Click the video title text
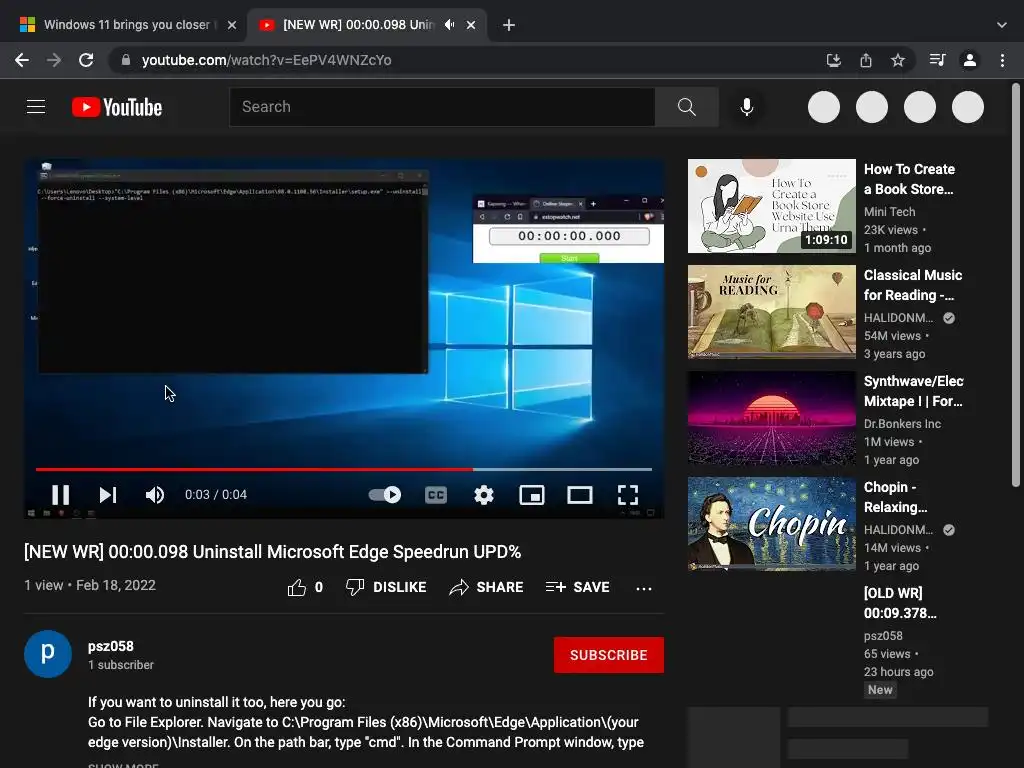The height and width of the screenshot is (768, 1024). pos(272,552)
